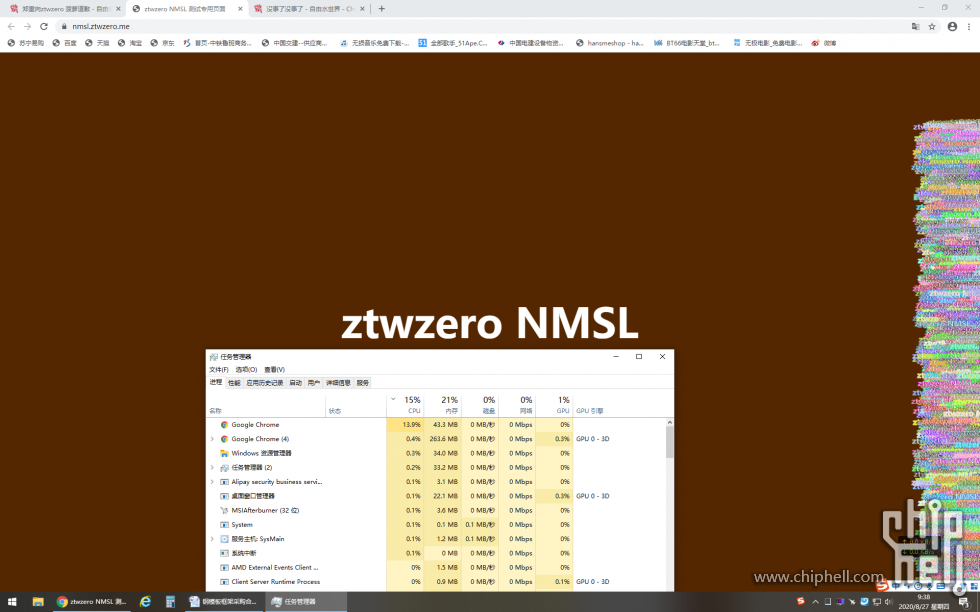Show hidden system tray icons
Screen dimensions: 980x612
(815, 602)
